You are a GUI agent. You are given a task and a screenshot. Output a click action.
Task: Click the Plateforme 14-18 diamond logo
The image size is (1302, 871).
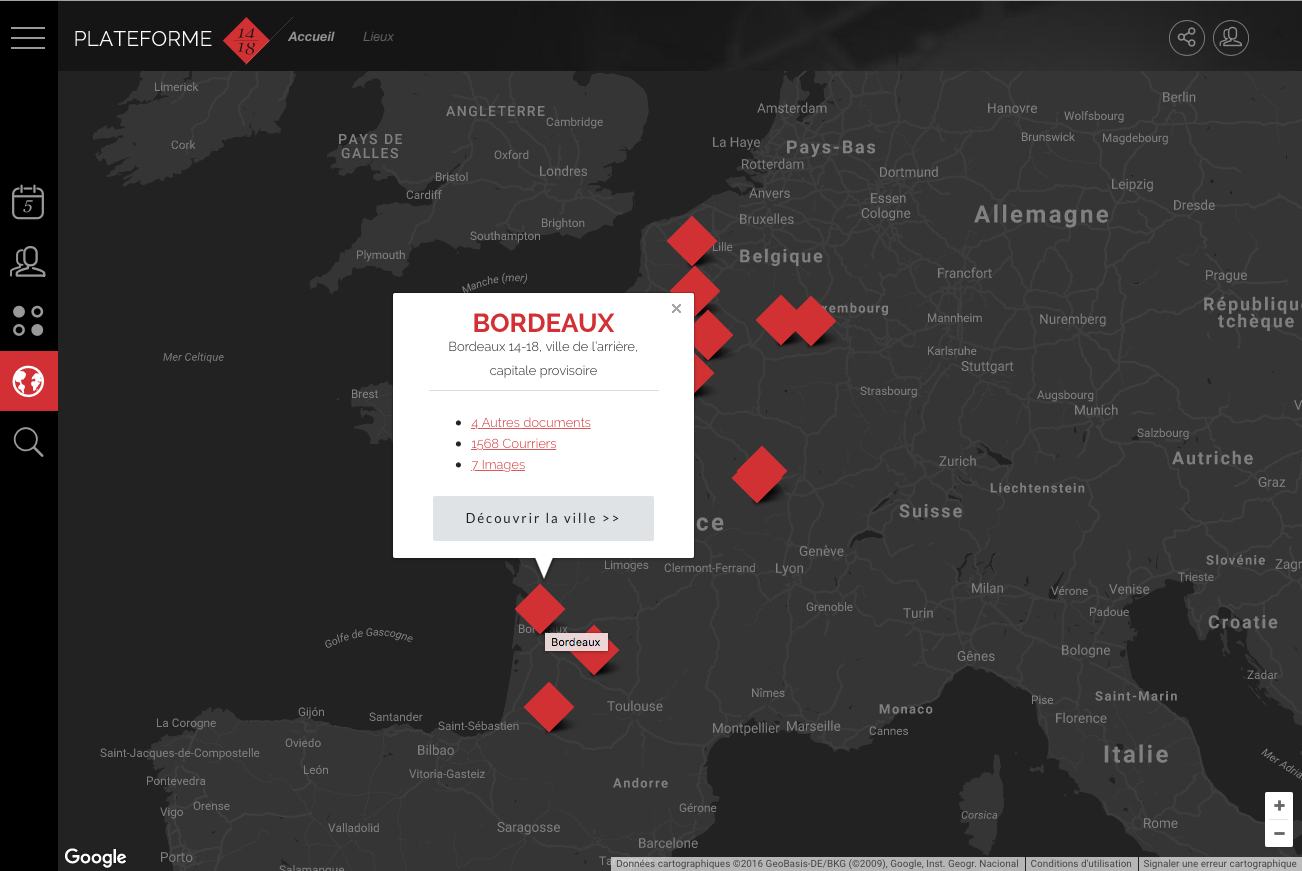(246, 40)
